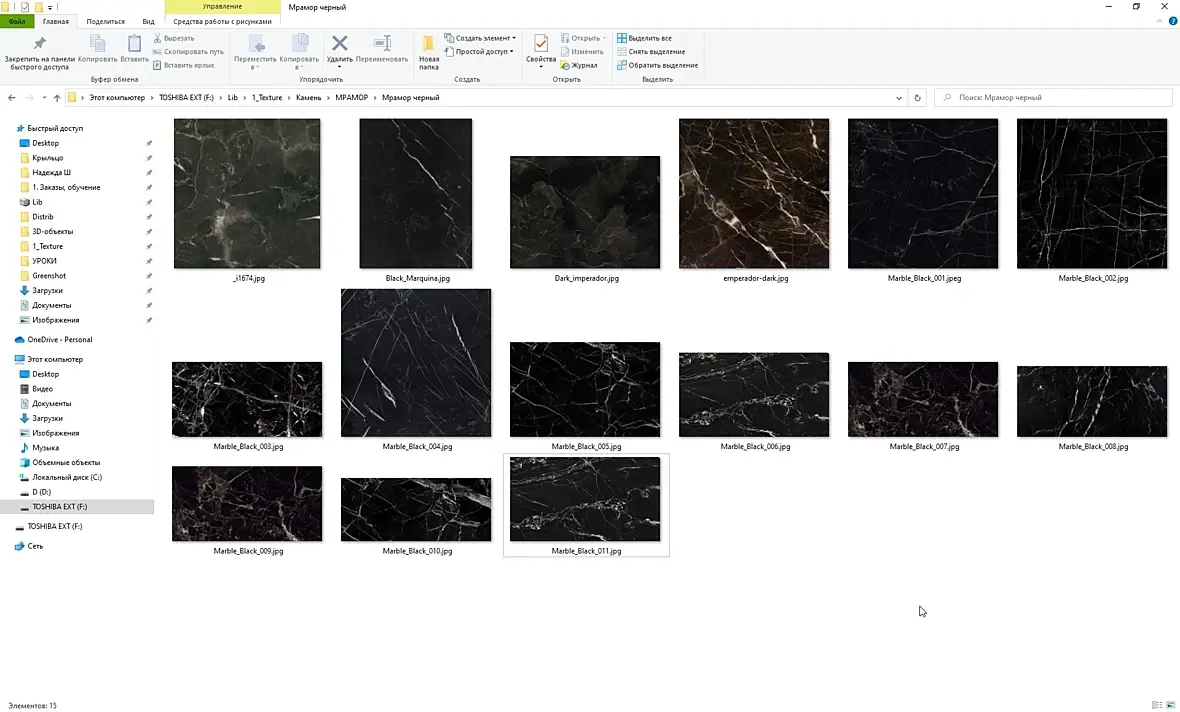
Task: Select the Black_Marquina.jpg thumbnail
Action: click(415, 193)
